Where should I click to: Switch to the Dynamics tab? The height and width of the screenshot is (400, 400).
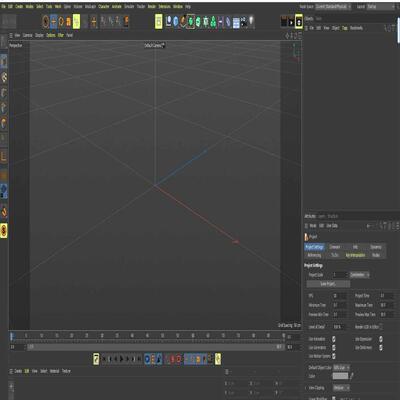pos(376,247)
